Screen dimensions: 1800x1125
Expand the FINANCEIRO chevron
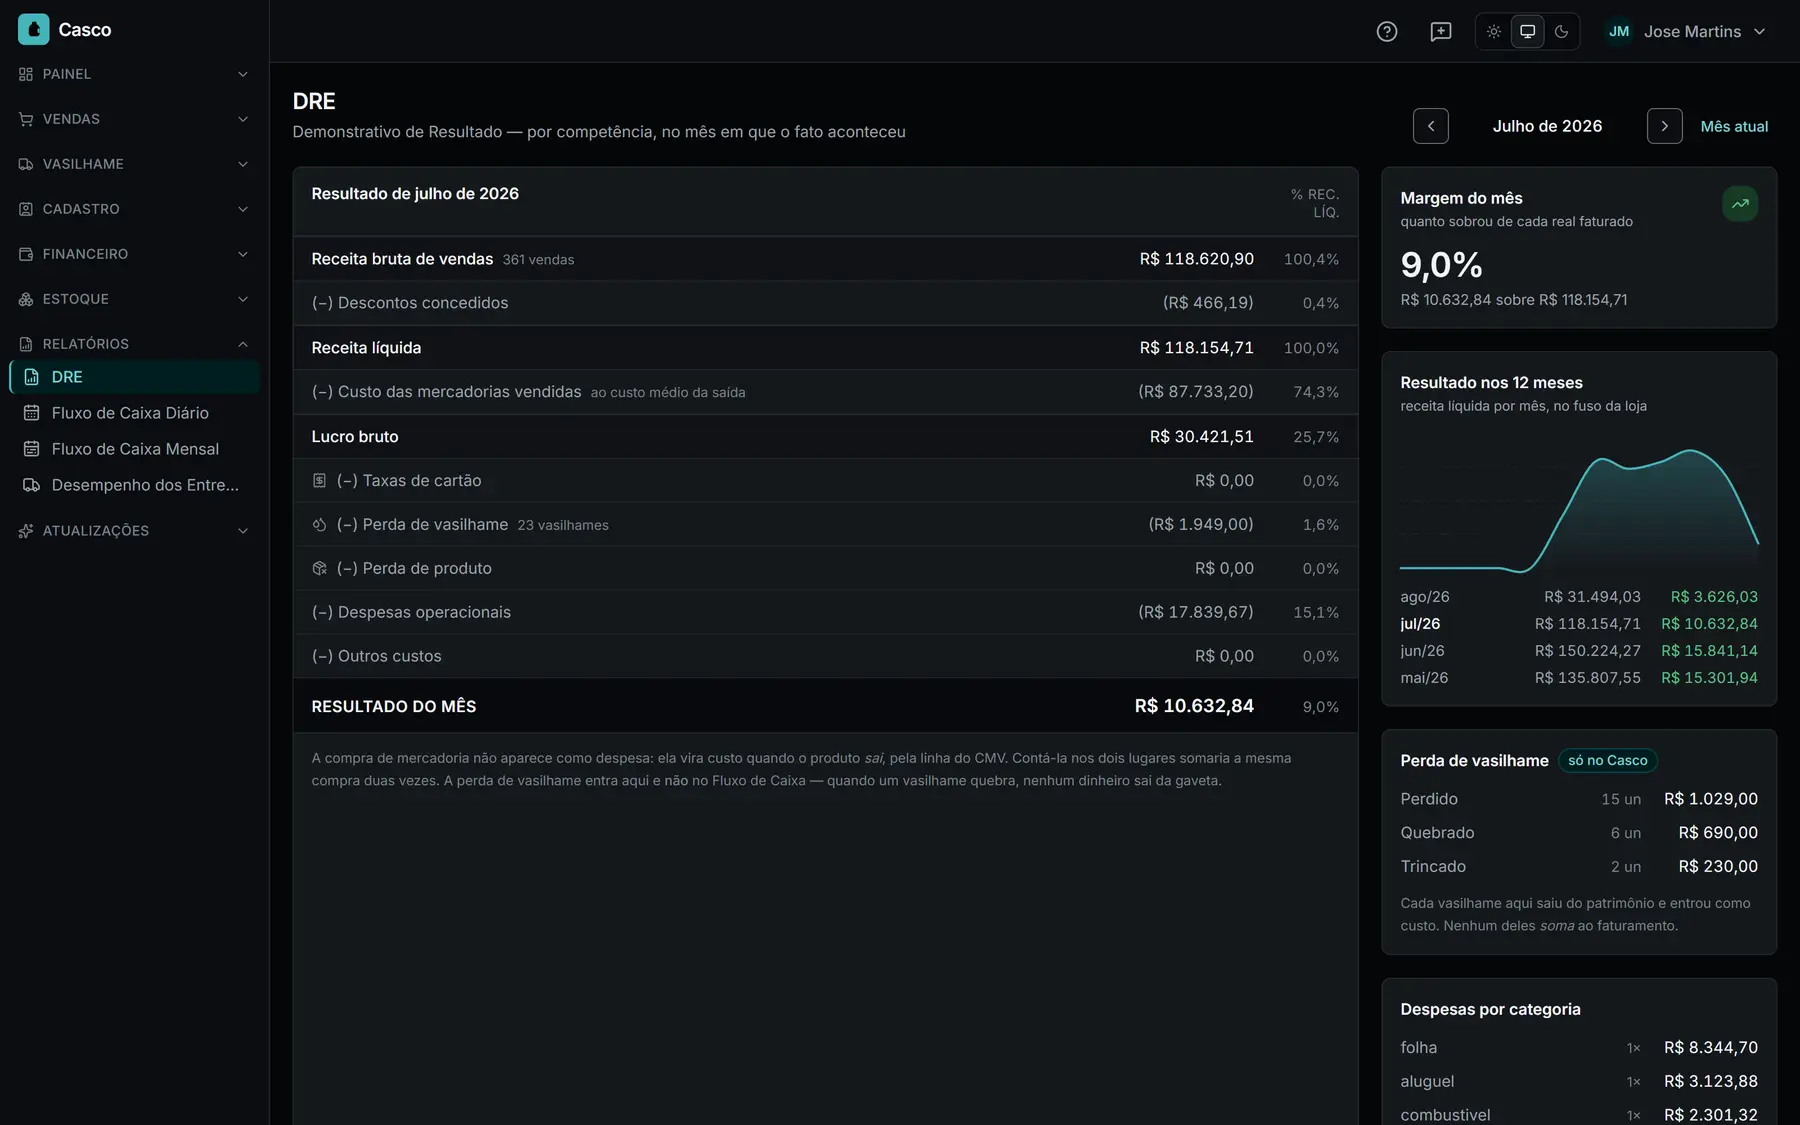pos(243,254)
